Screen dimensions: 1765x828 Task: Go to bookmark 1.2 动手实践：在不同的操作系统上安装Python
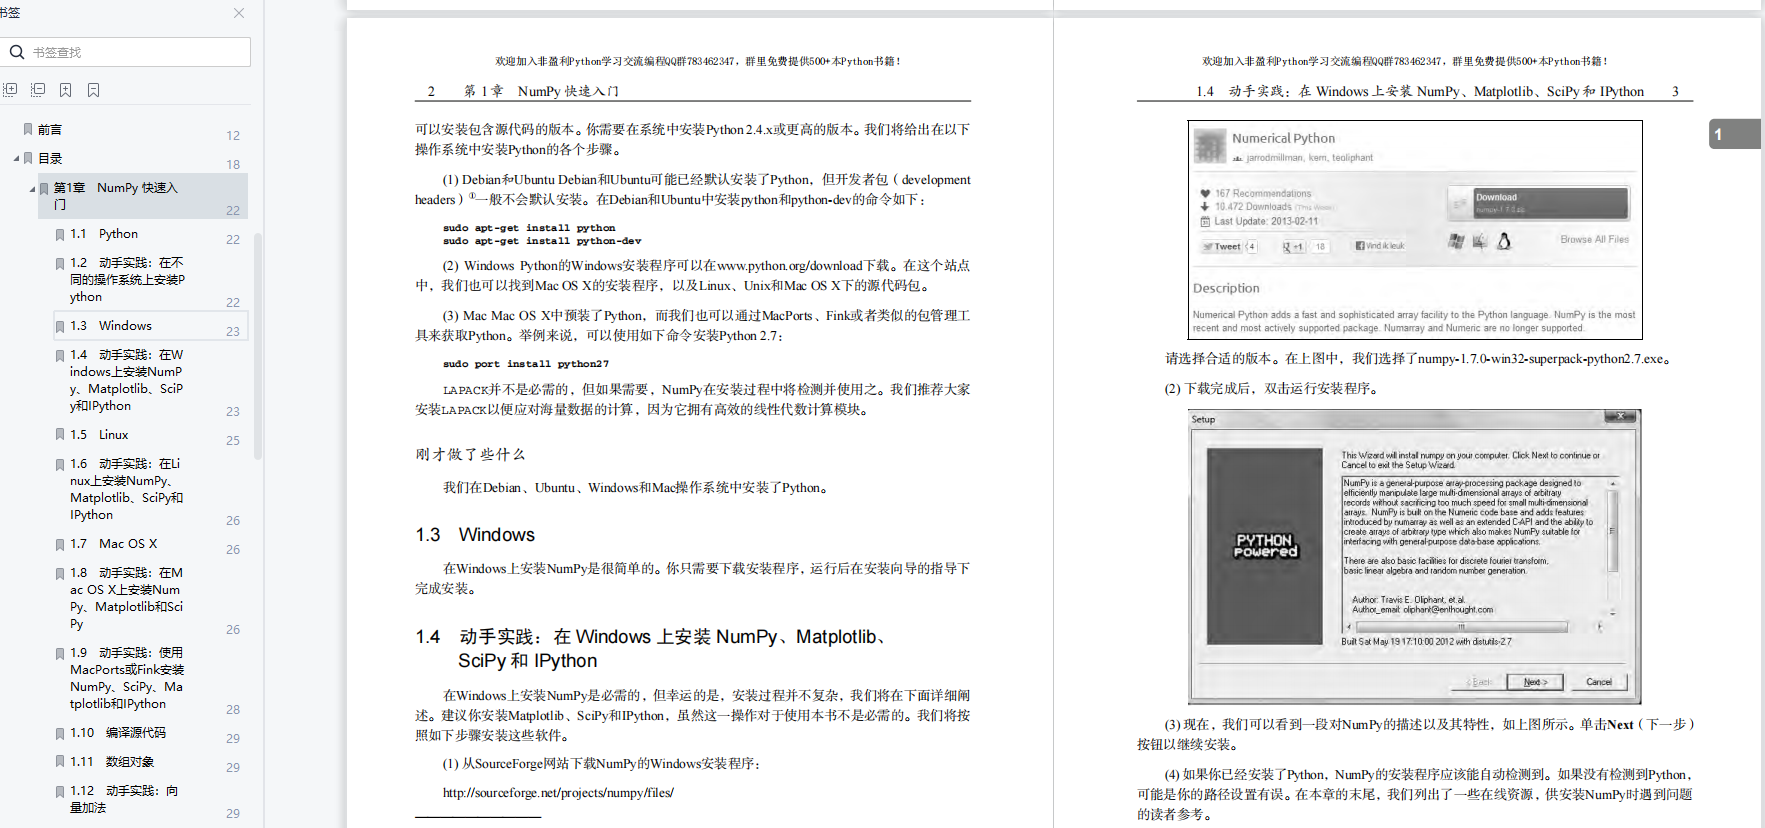pos(127,280)
